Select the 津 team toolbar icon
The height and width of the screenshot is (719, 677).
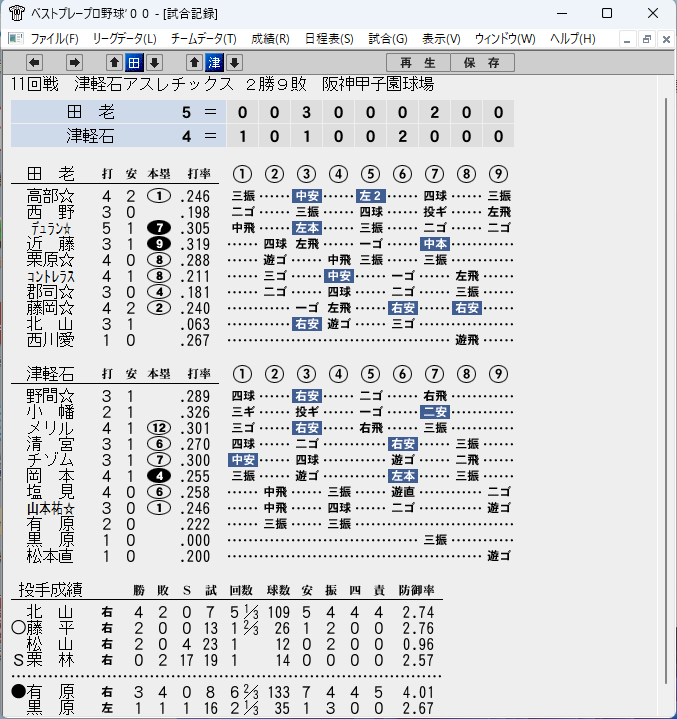[x=214, y=62]
